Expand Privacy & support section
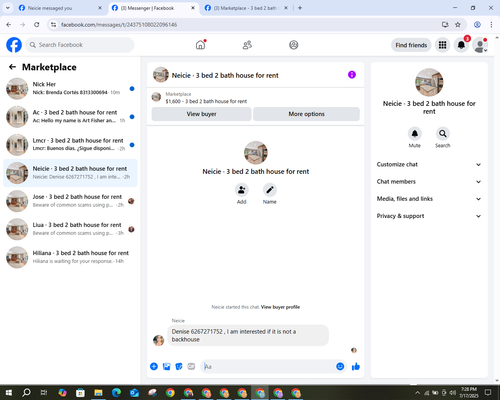The width and height of the screenshot is (500, 400). click(x=429, y=216)
